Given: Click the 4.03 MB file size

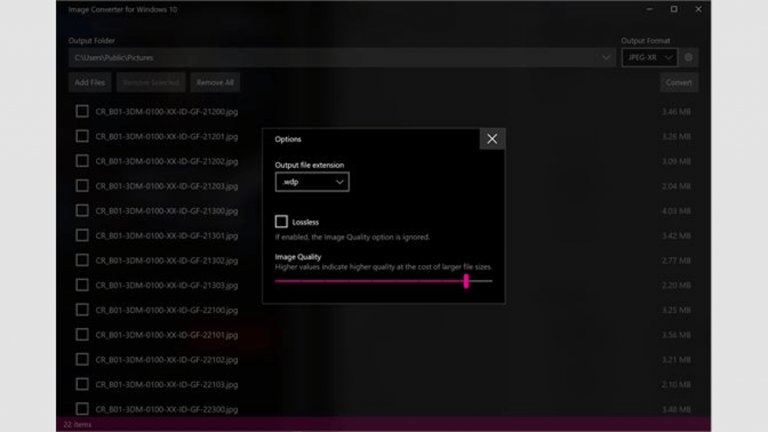Looking at the screenshot, I should click(676, 211).
